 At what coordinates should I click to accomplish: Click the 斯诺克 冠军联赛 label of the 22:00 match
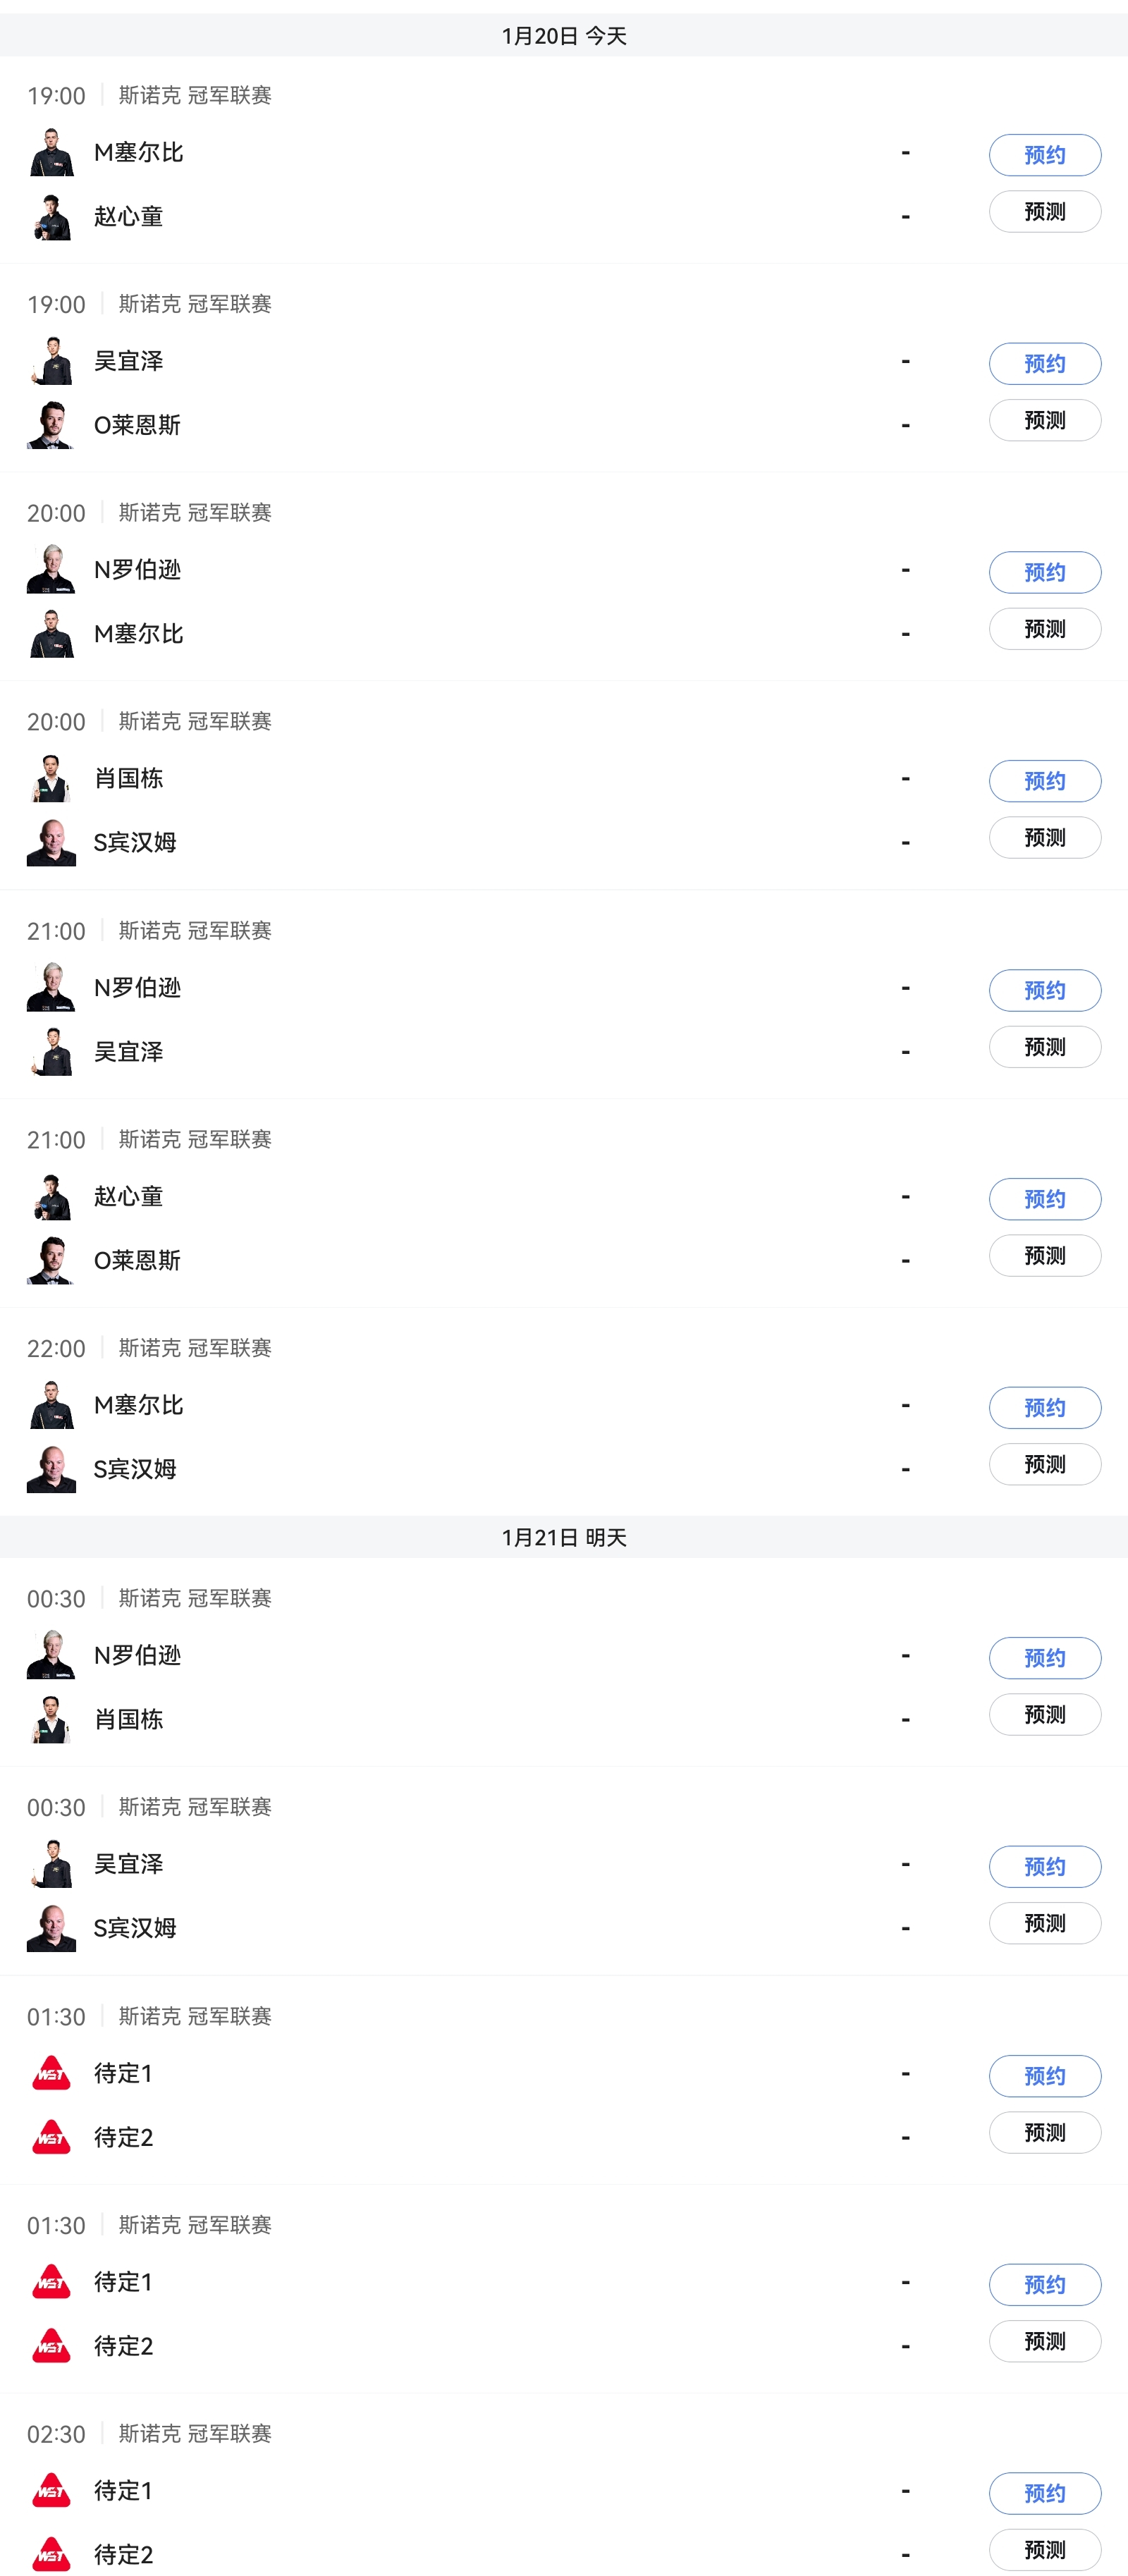point(195,1348)
